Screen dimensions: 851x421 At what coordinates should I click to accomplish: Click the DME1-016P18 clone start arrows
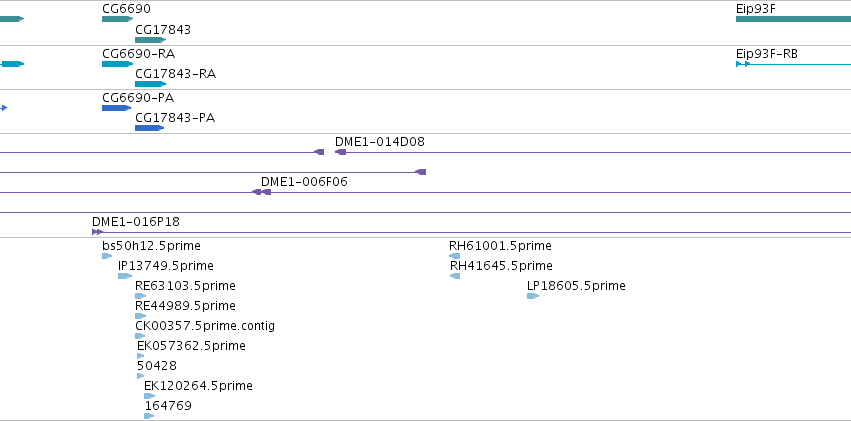coord(97,232)
